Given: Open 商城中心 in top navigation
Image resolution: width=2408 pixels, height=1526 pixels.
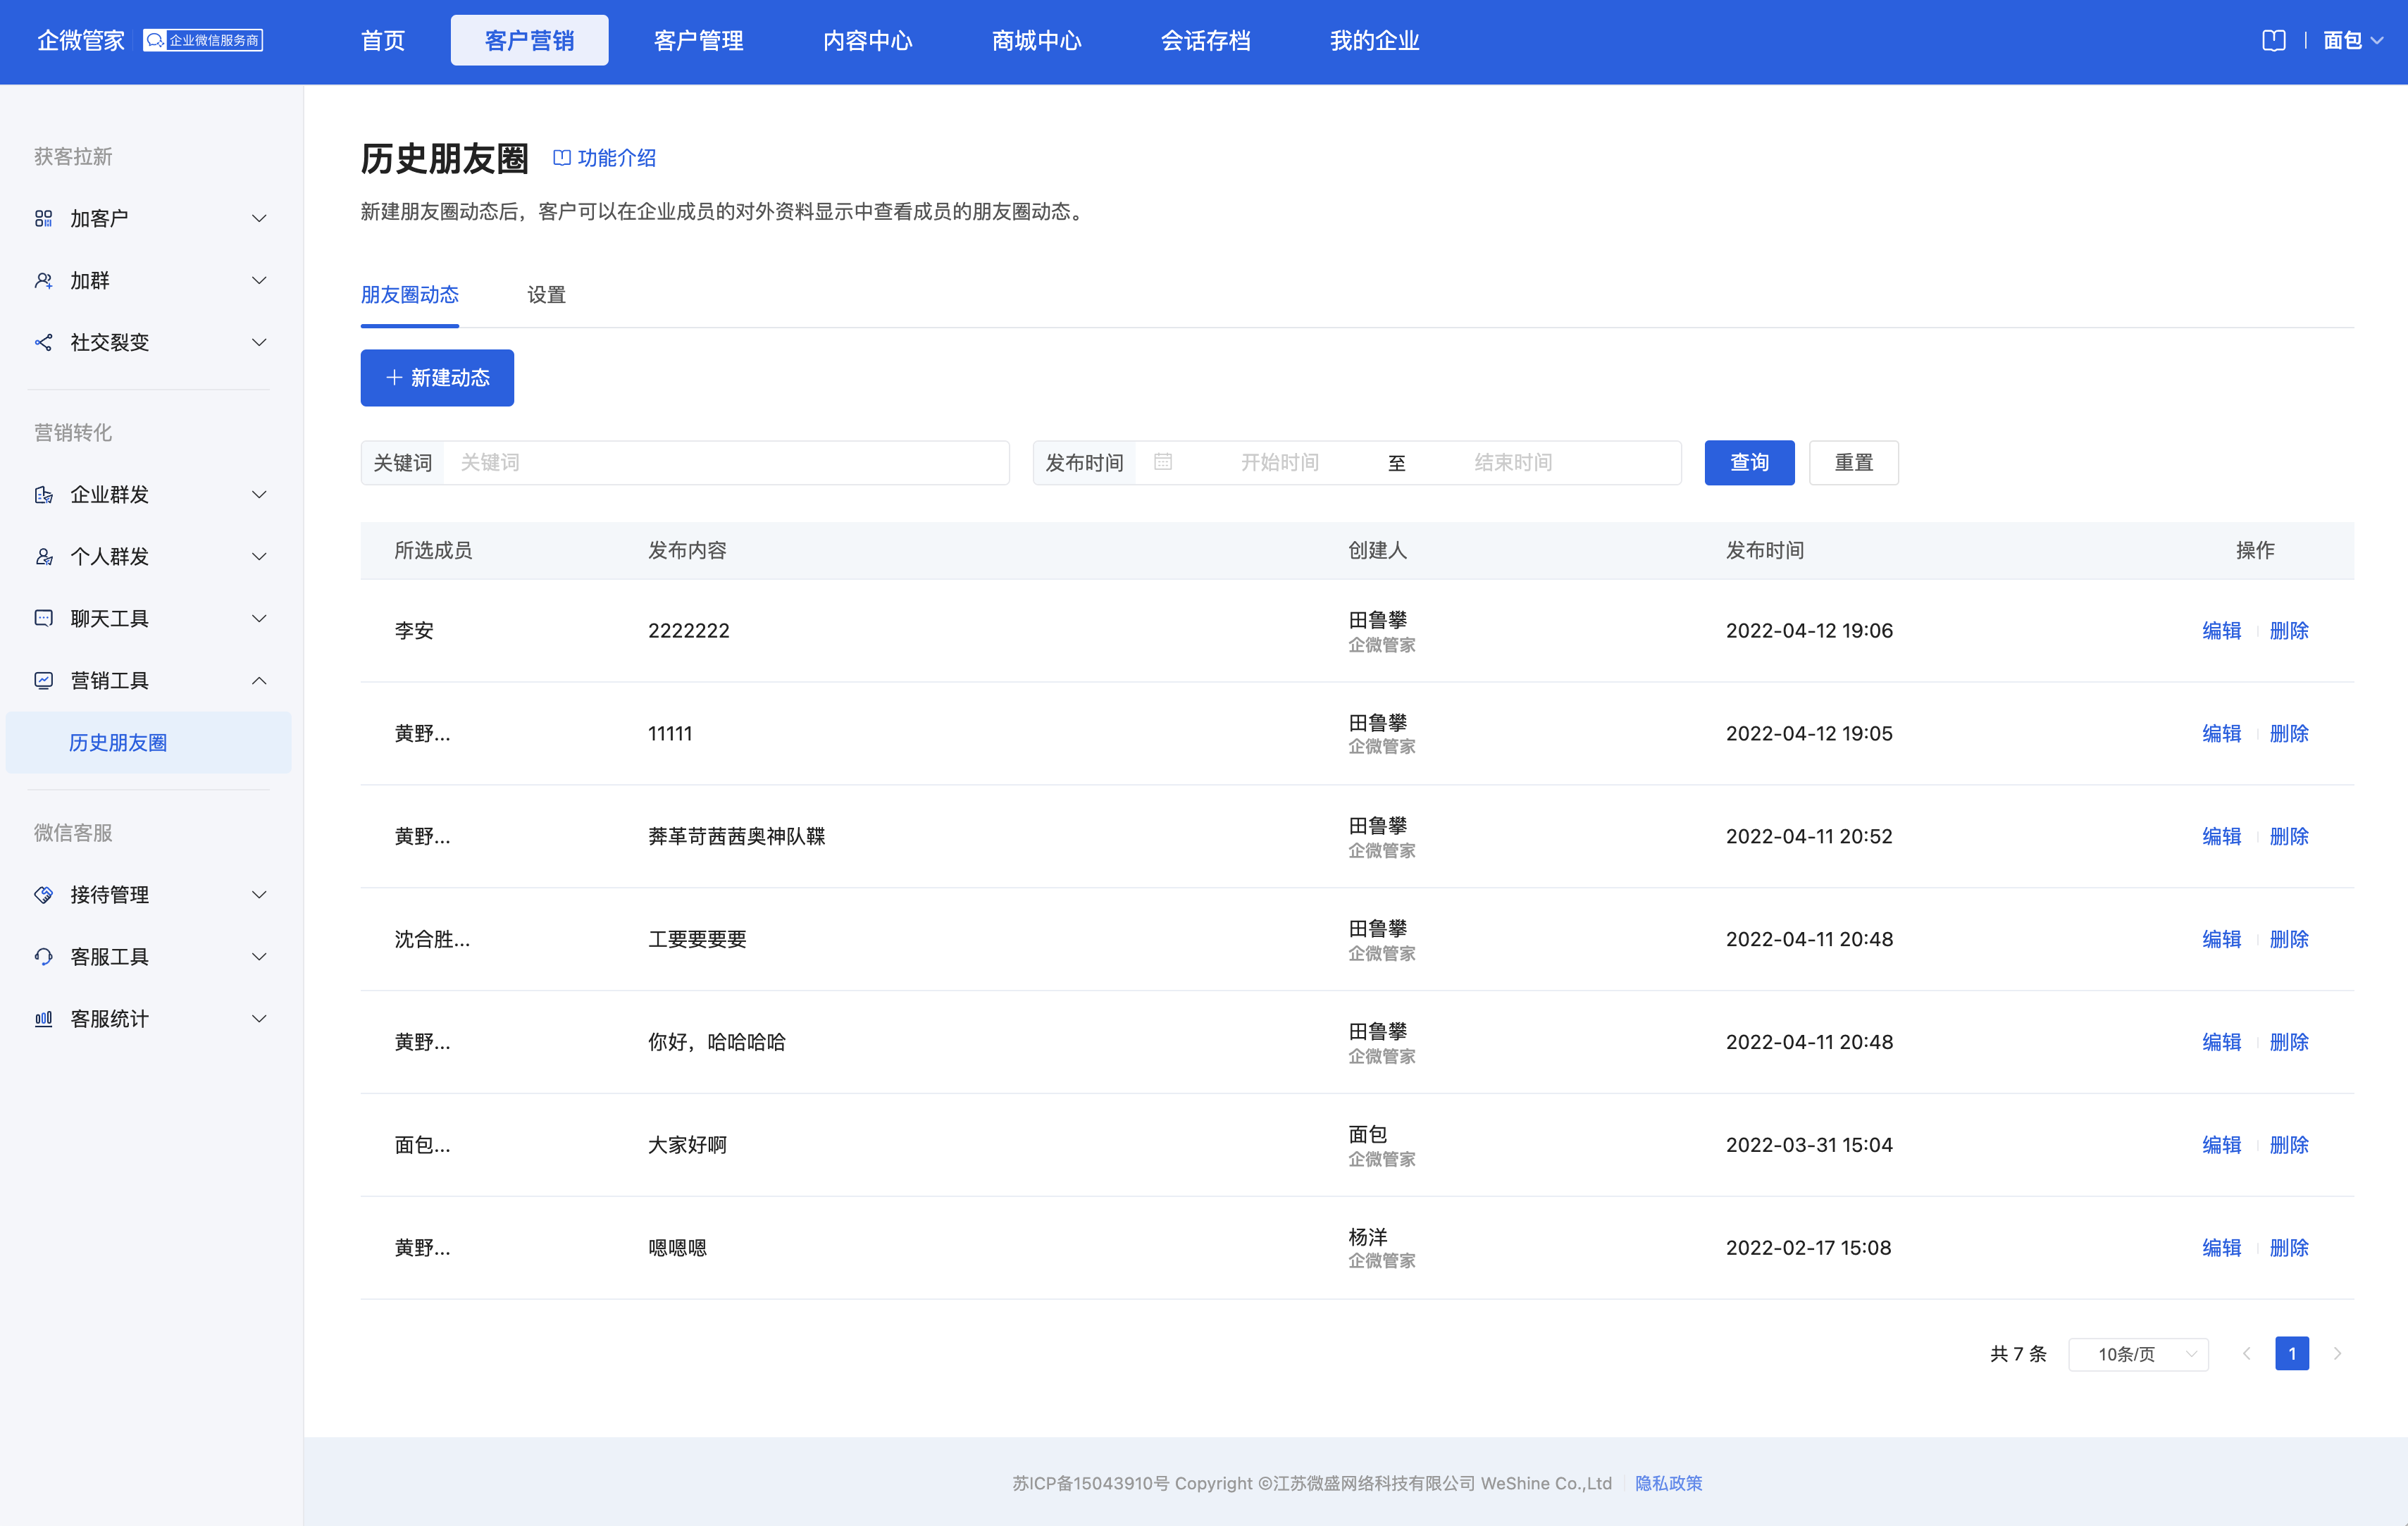Looking at the screenshot, I should [1036, 40].
